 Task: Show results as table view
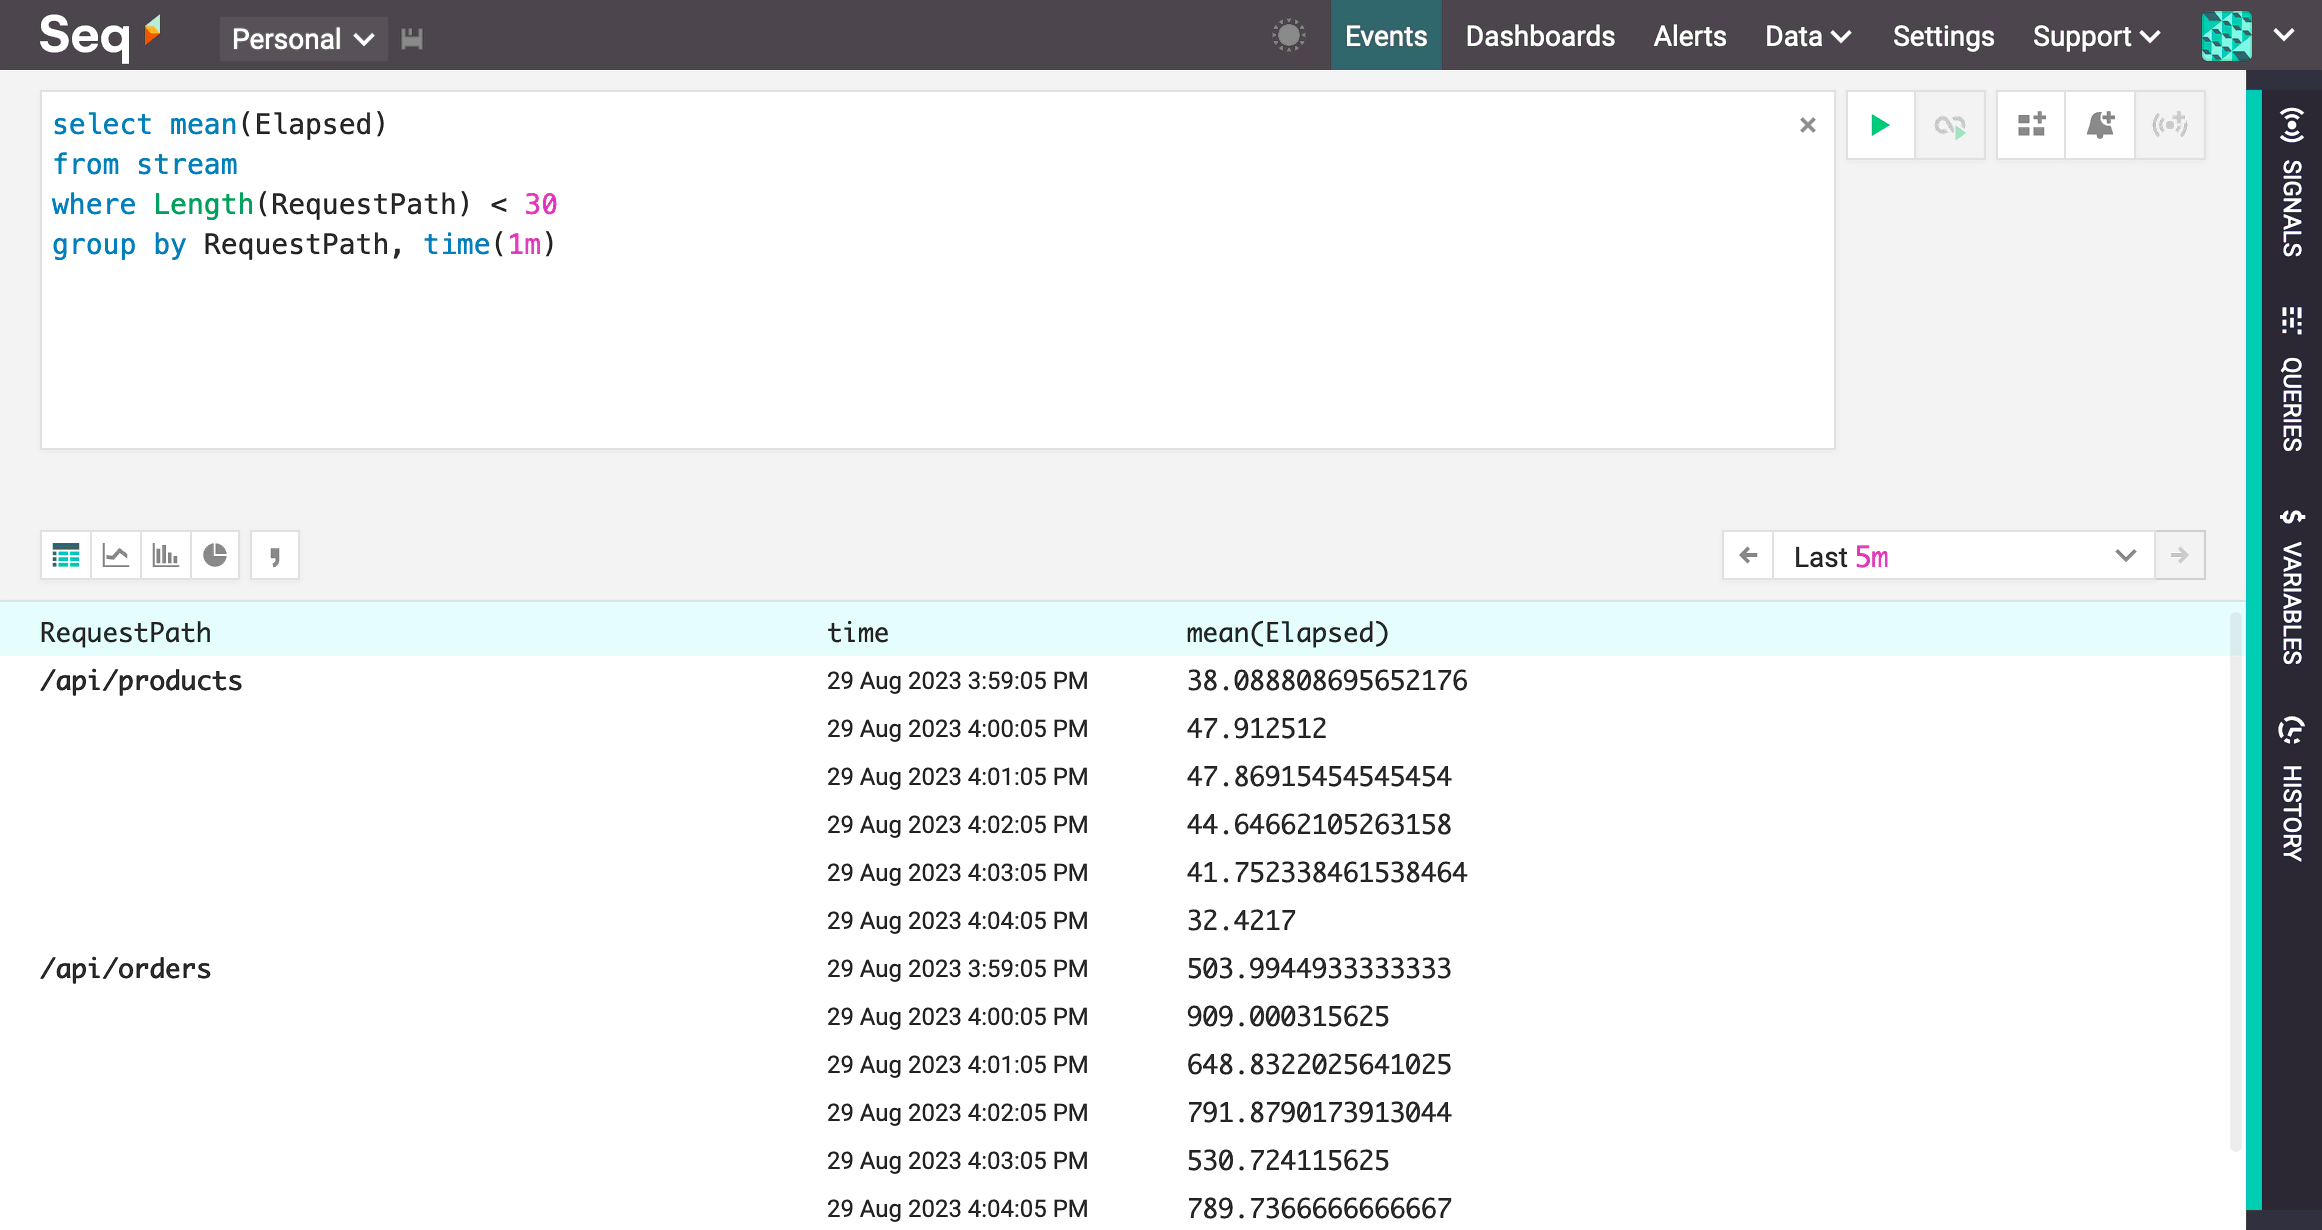[66, 555]
